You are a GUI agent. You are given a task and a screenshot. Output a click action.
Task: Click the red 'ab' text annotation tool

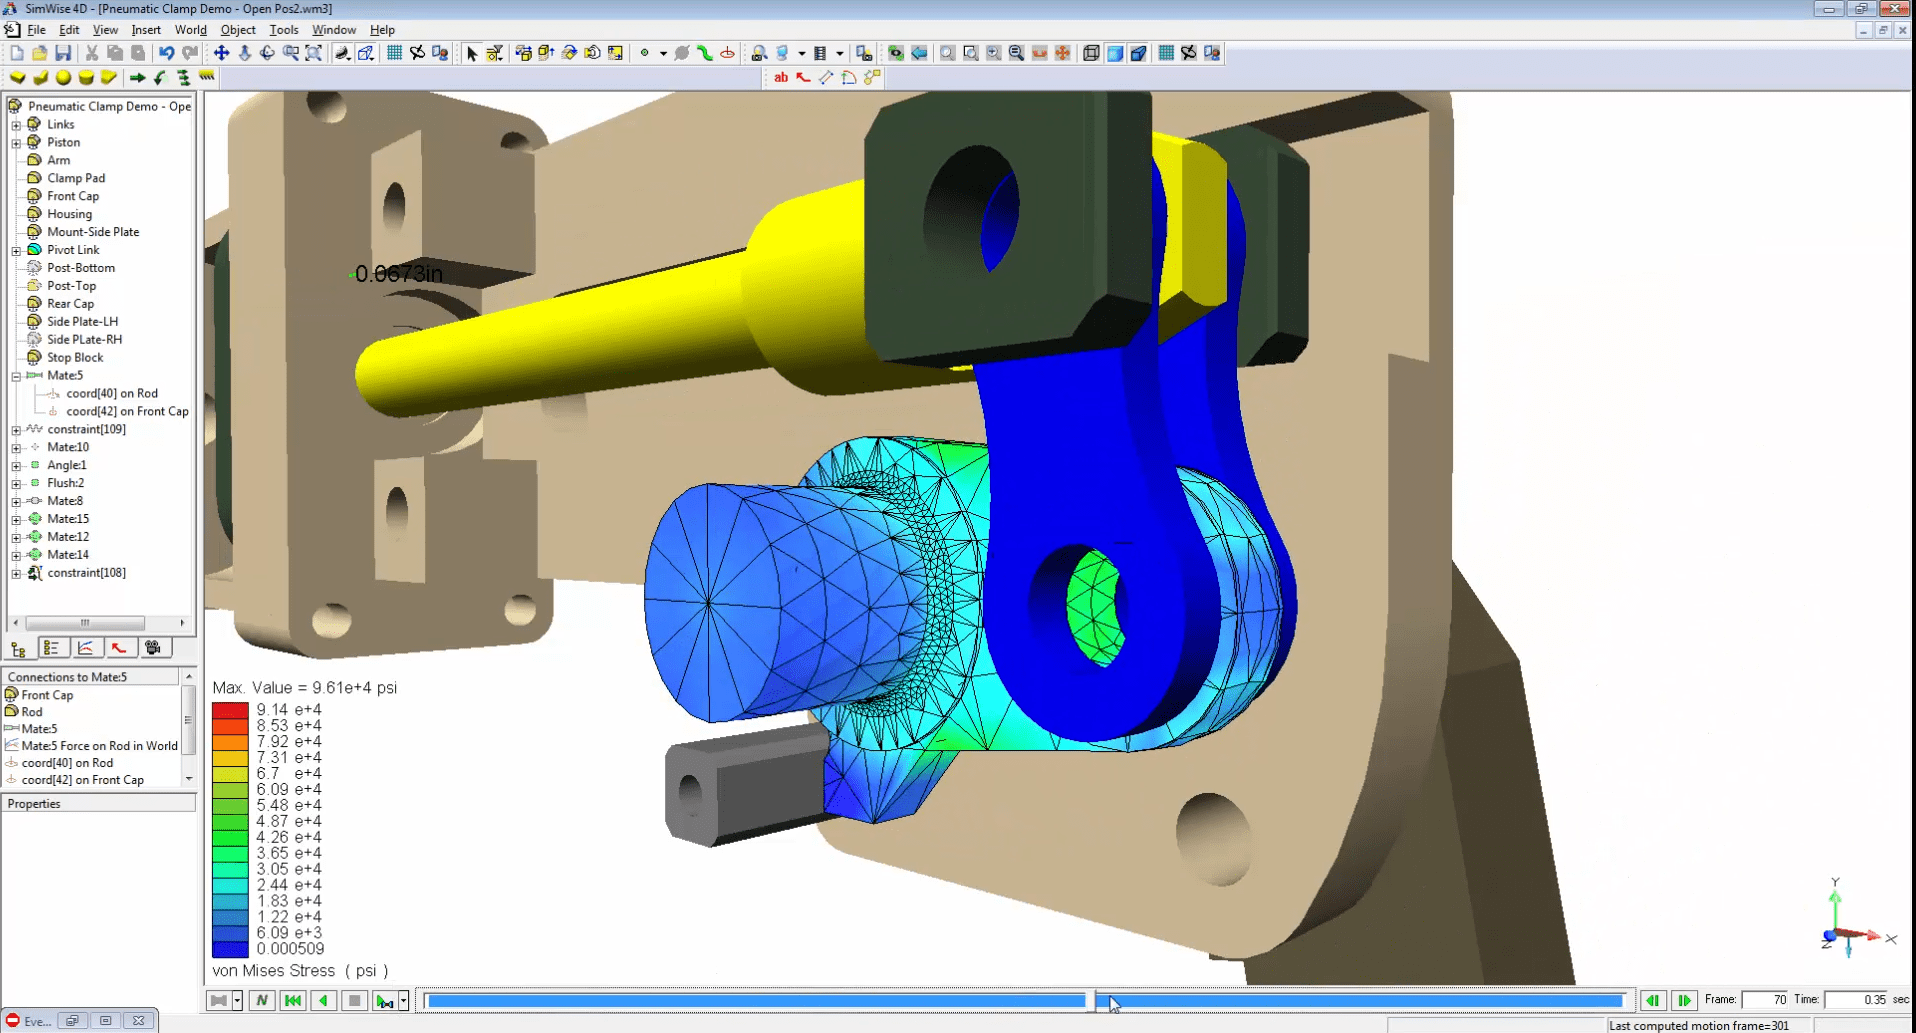point(780,77)
